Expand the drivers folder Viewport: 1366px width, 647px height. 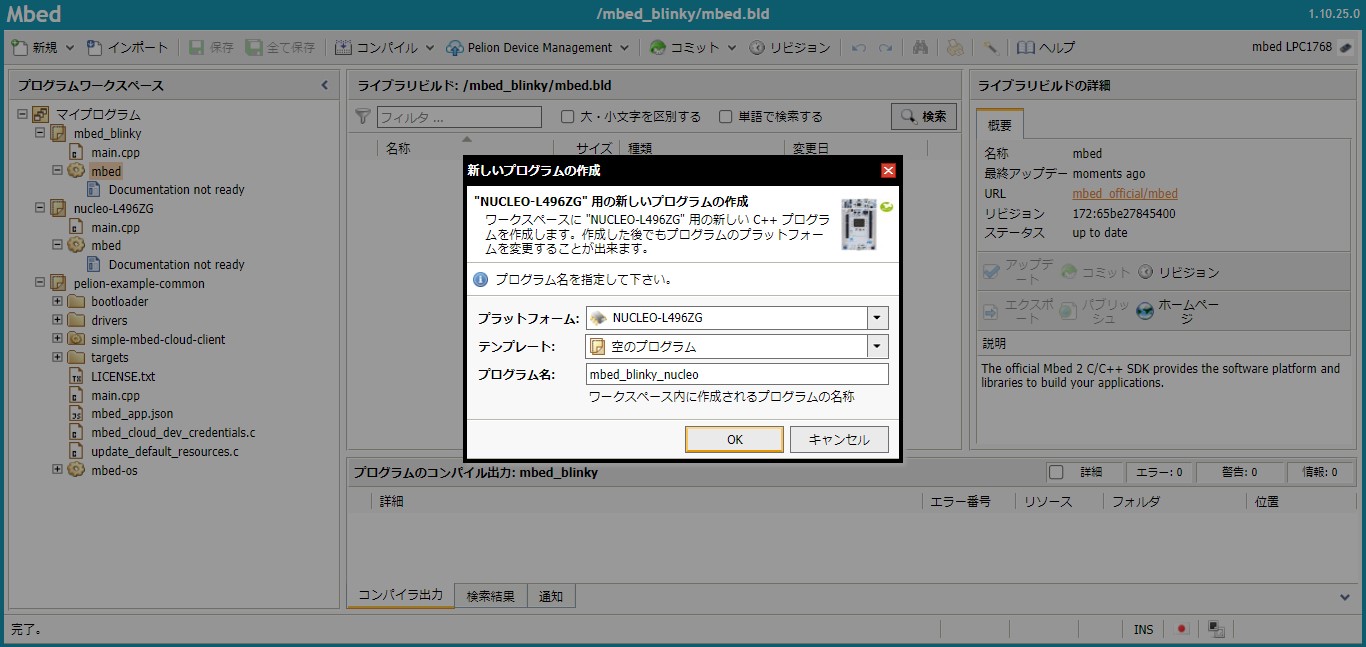[x=58, y=320]
